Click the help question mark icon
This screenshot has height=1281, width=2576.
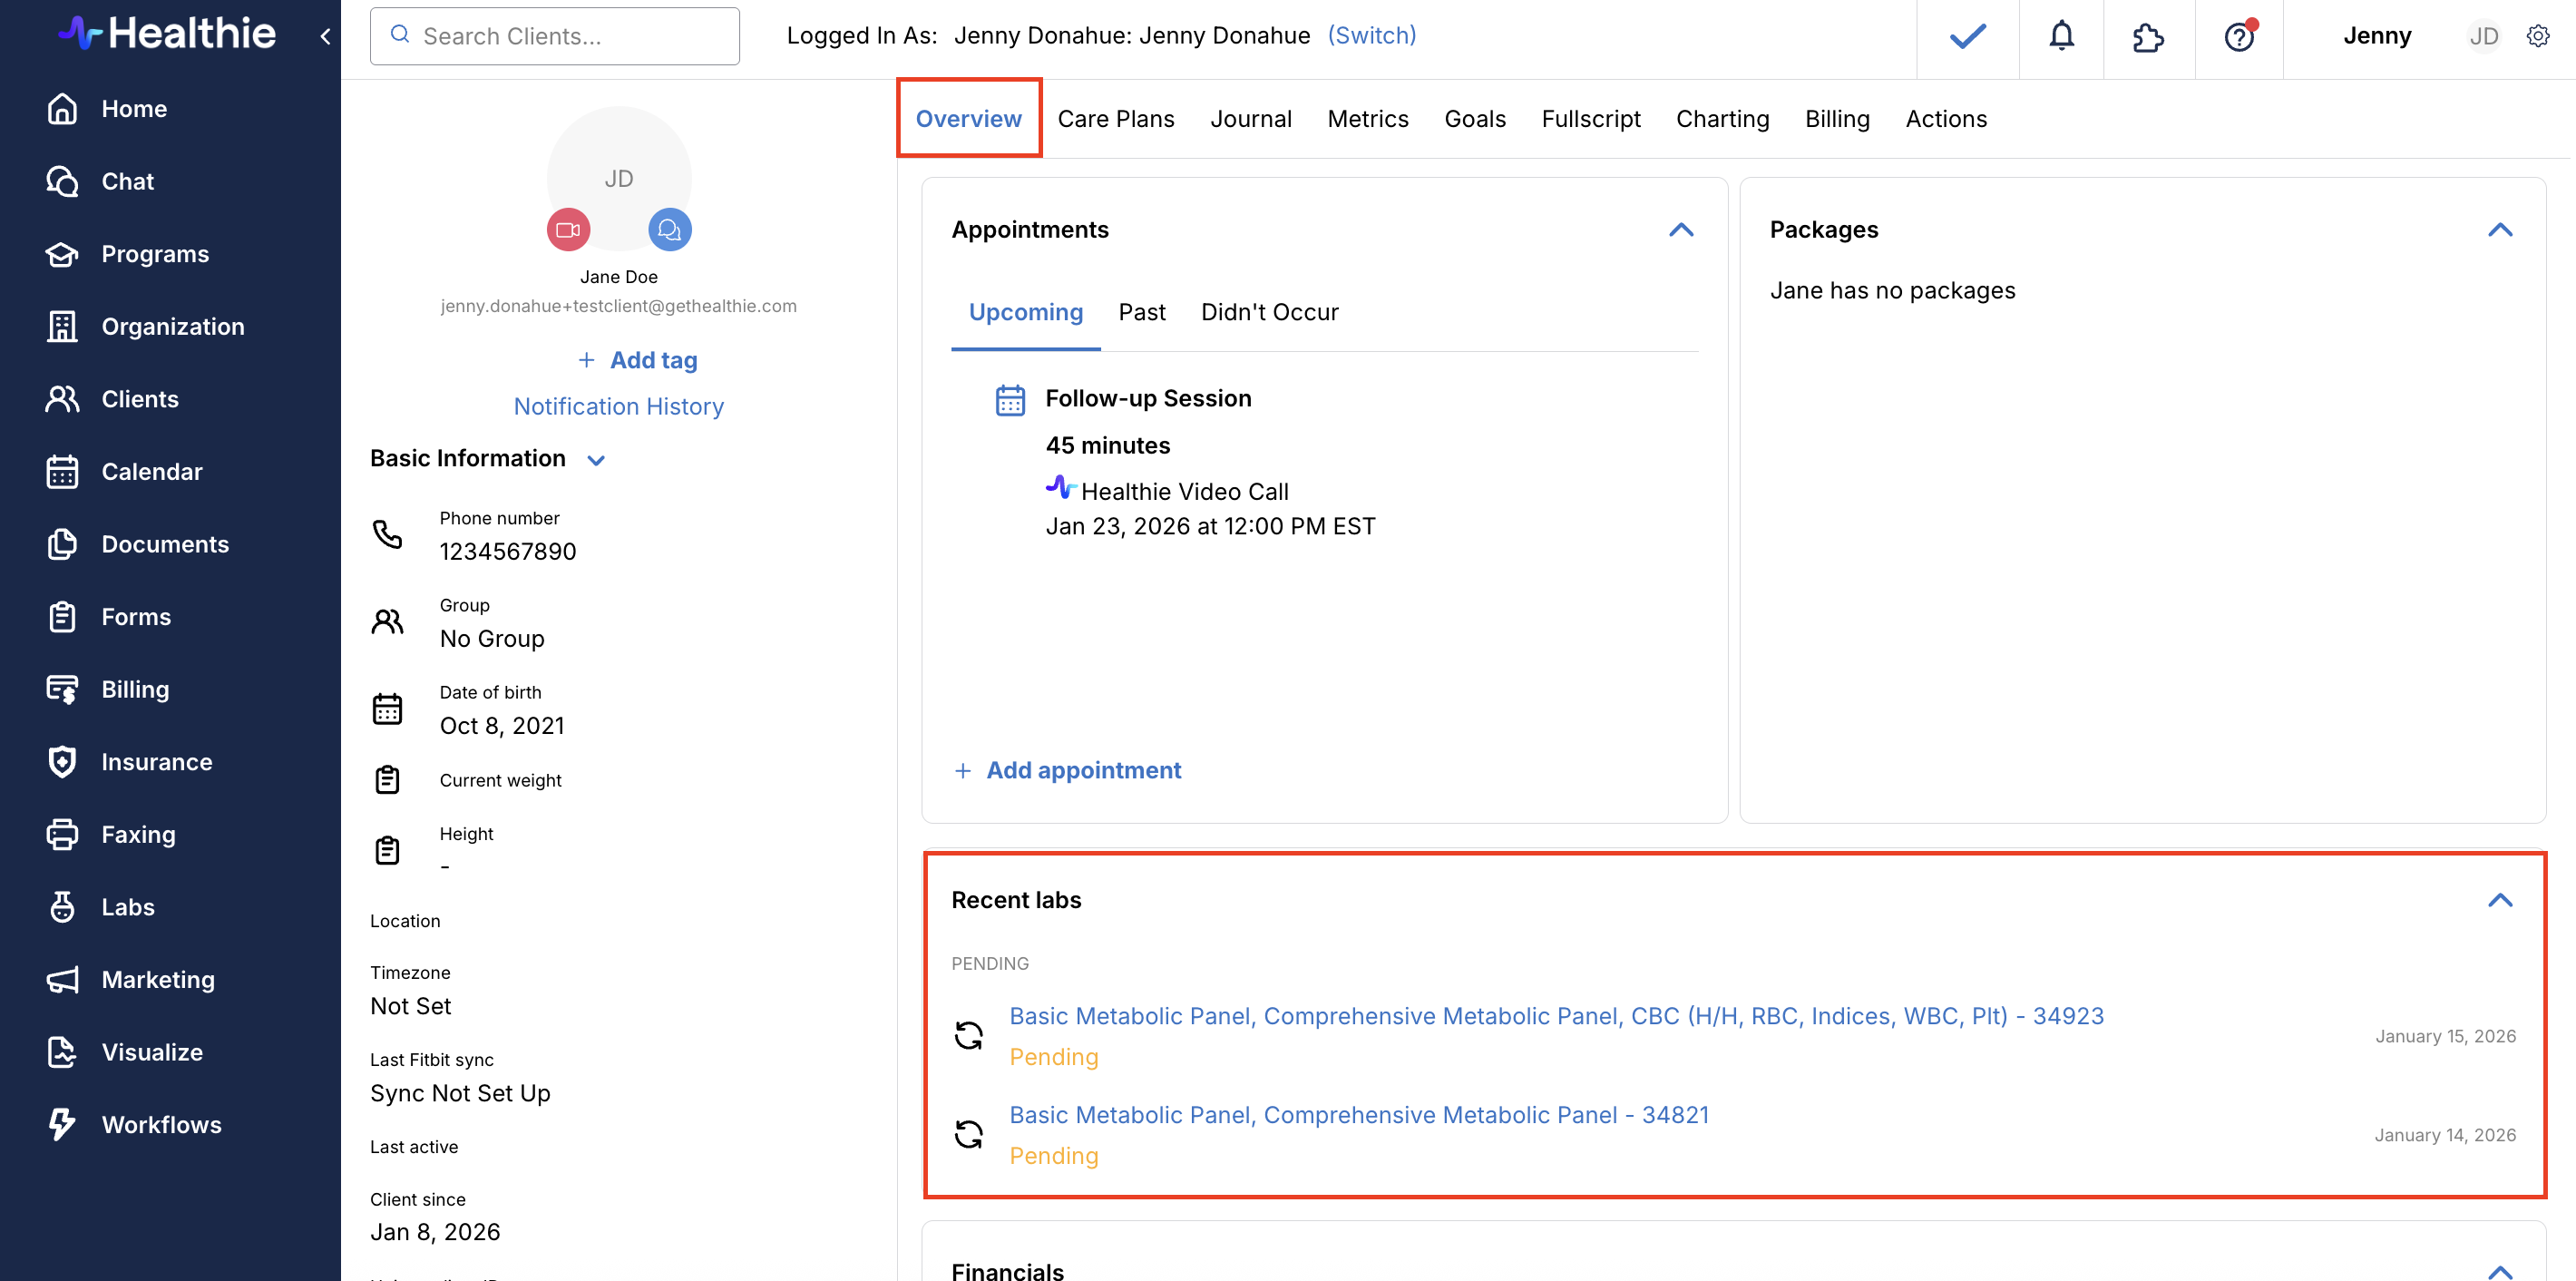coord(2238,37)
